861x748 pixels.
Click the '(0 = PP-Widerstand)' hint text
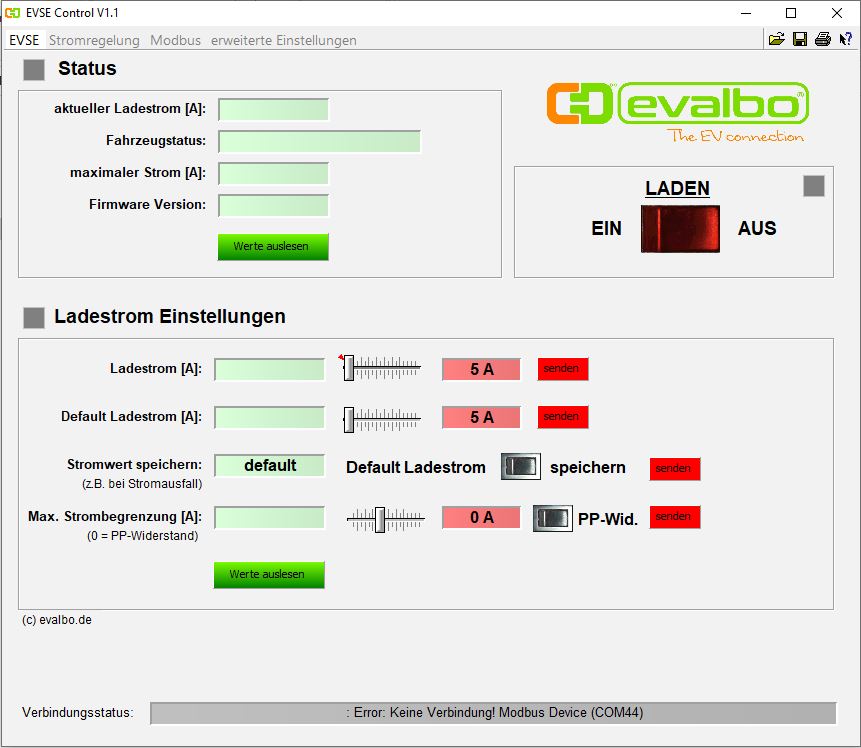[143, 536]
